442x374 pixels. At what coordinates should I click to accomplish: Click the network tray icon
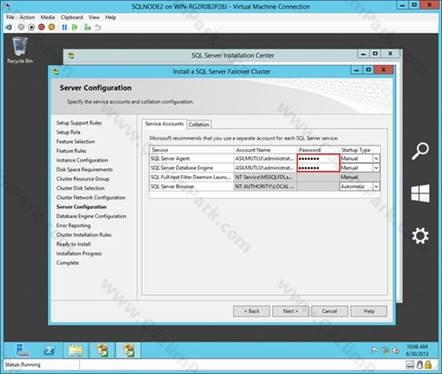[386, 350]
